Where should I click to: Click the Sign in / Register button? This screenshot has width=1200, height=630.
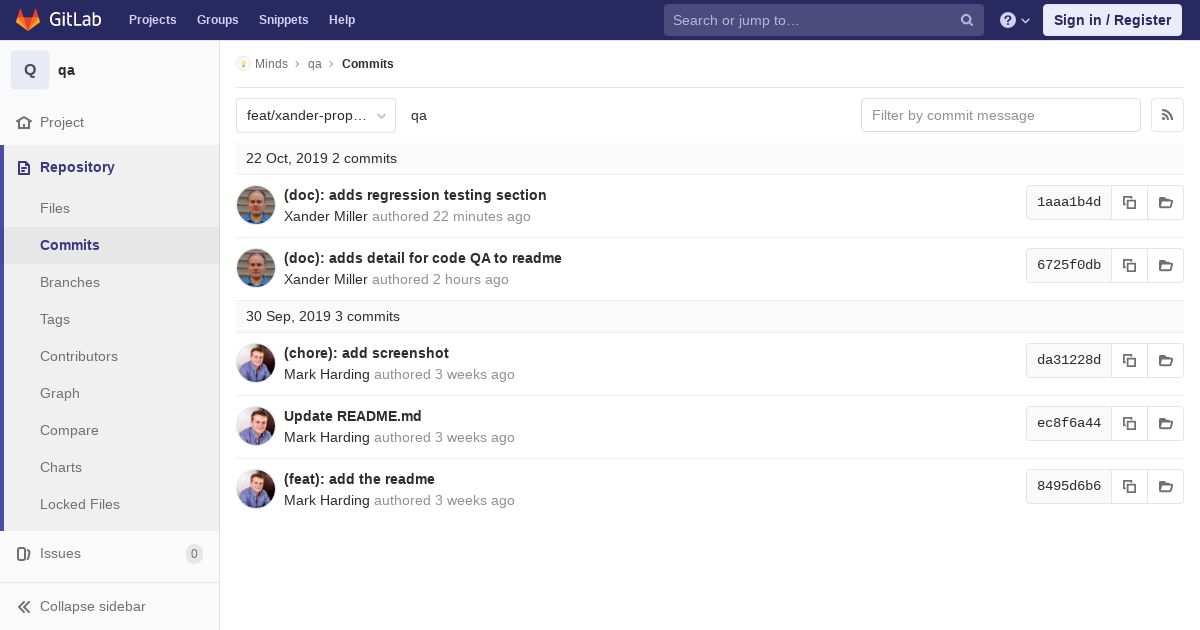click(1112, 20)
